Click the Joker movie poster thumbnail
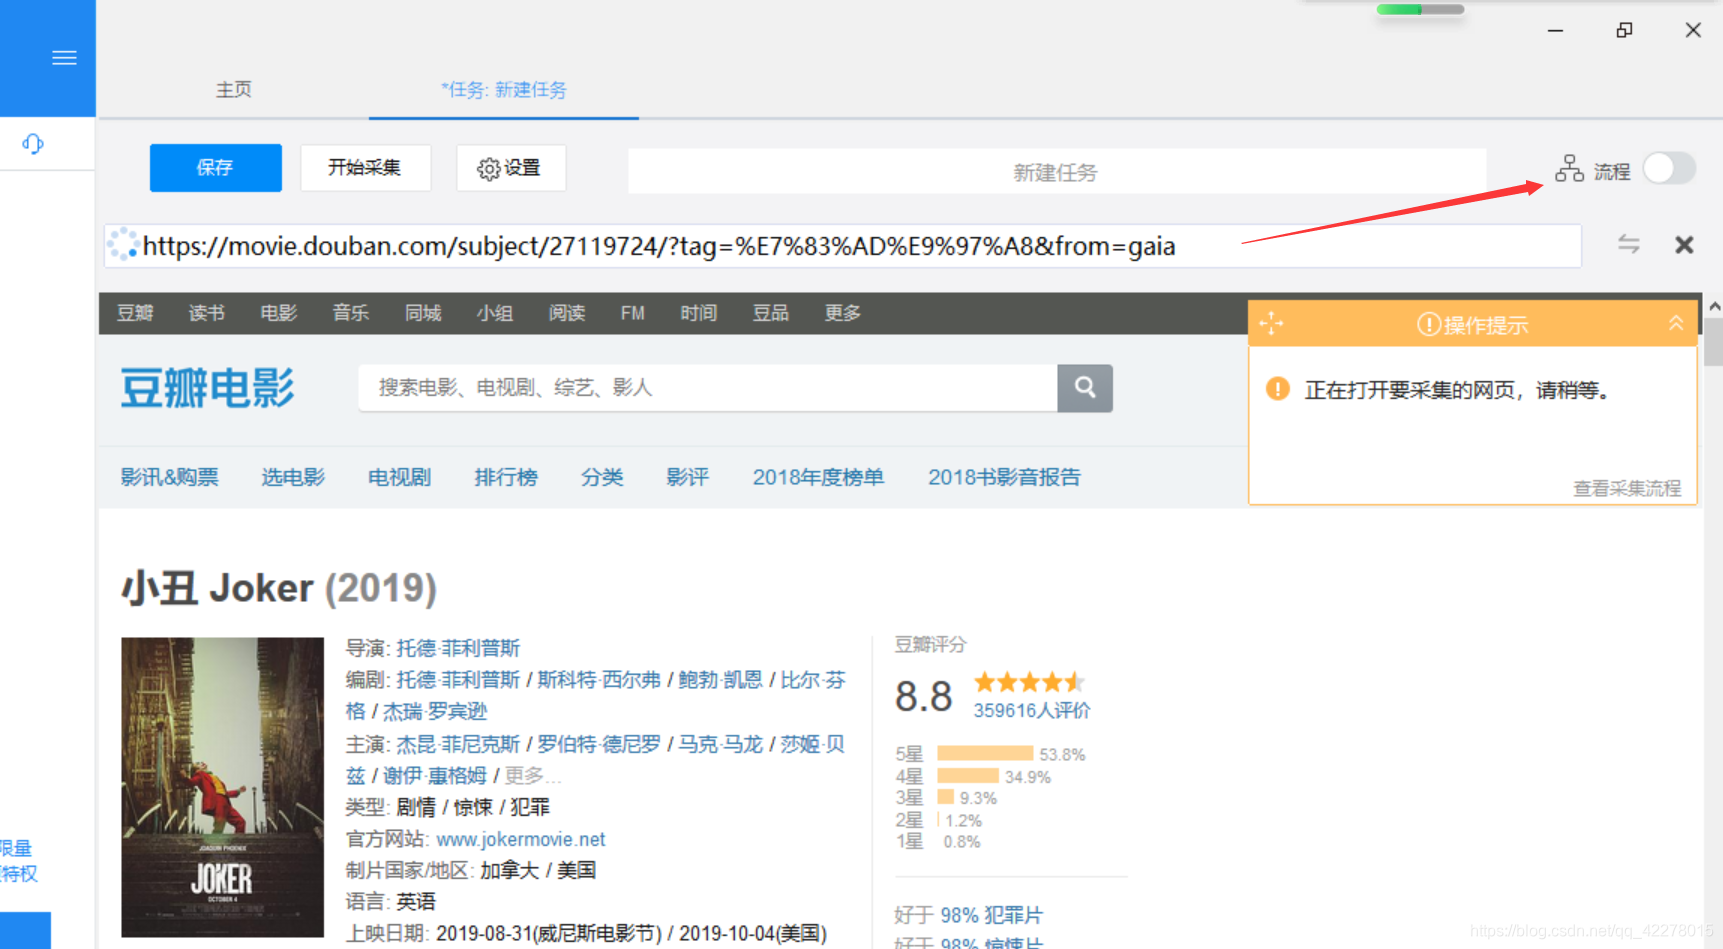This screenshot has width=1723, height=949. pos(222,787)
